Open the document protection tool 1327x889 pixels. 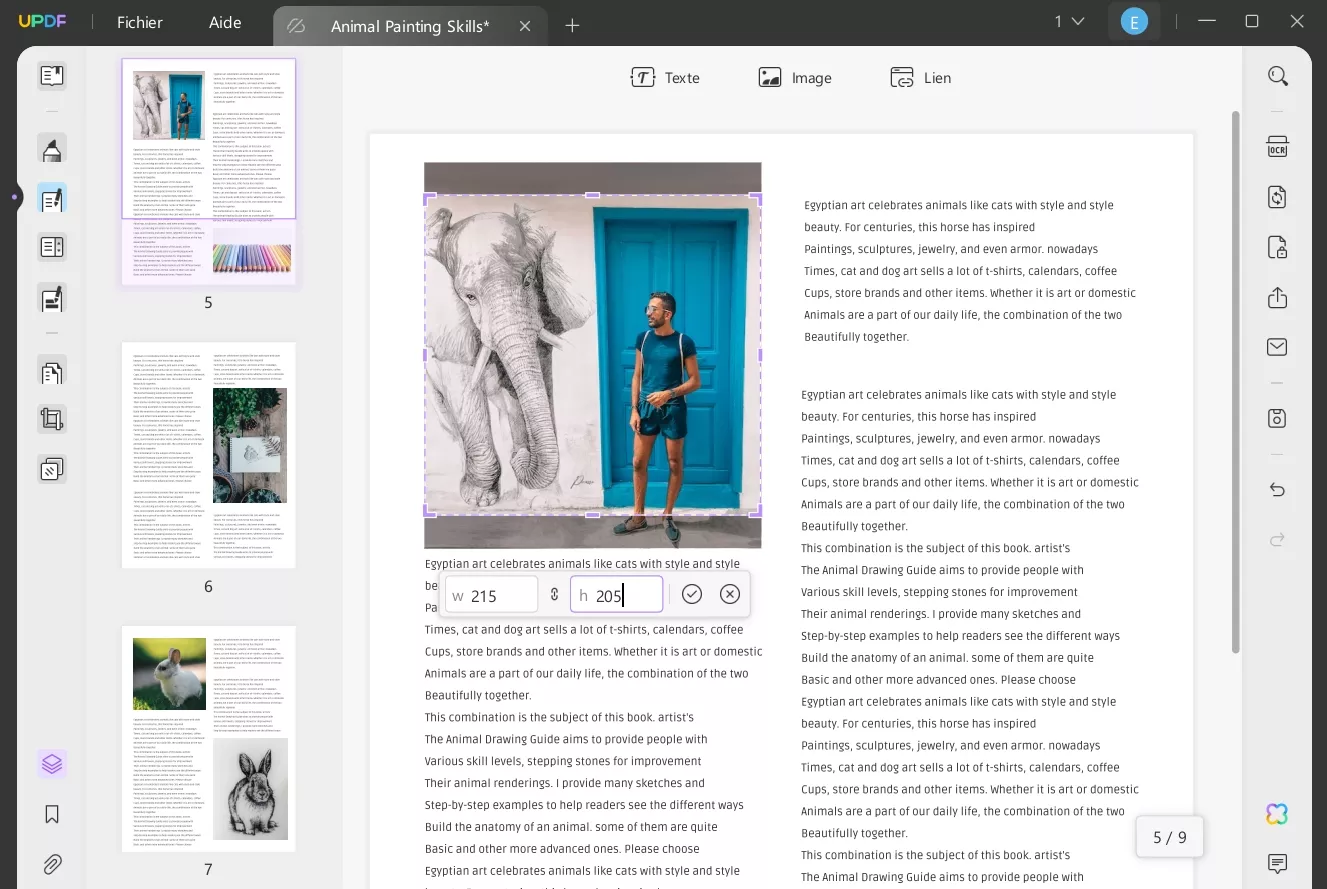pyautogui.click(x=1277, y=247)
